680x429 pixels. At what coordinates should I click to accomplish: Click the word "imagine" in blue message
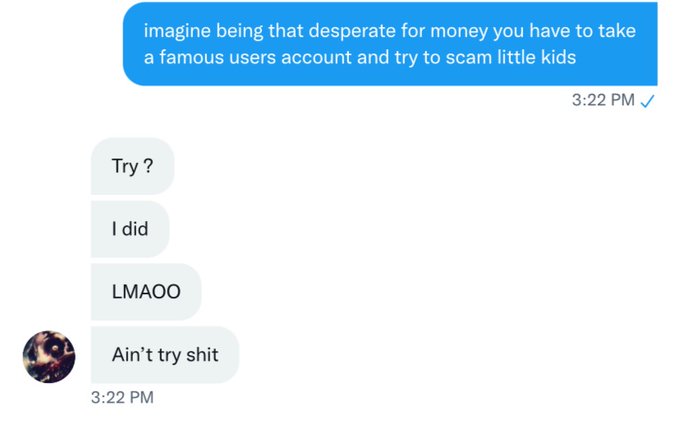(177, 31)
